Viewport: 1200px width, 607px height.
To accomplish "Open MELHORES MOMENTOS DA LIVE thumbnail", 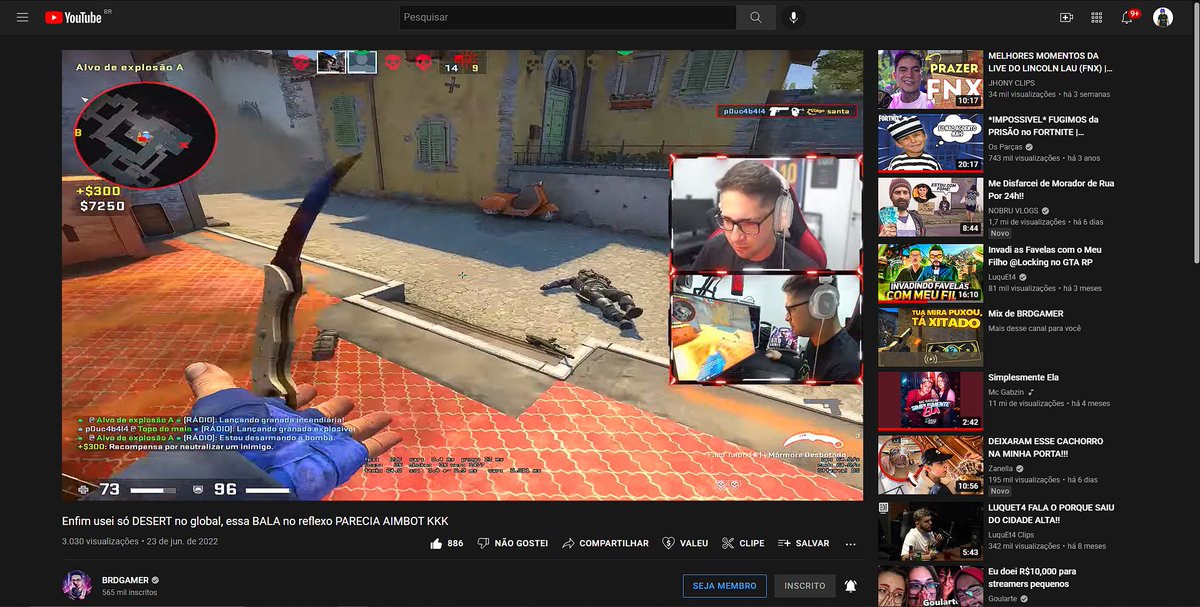I will click(930, 79).
